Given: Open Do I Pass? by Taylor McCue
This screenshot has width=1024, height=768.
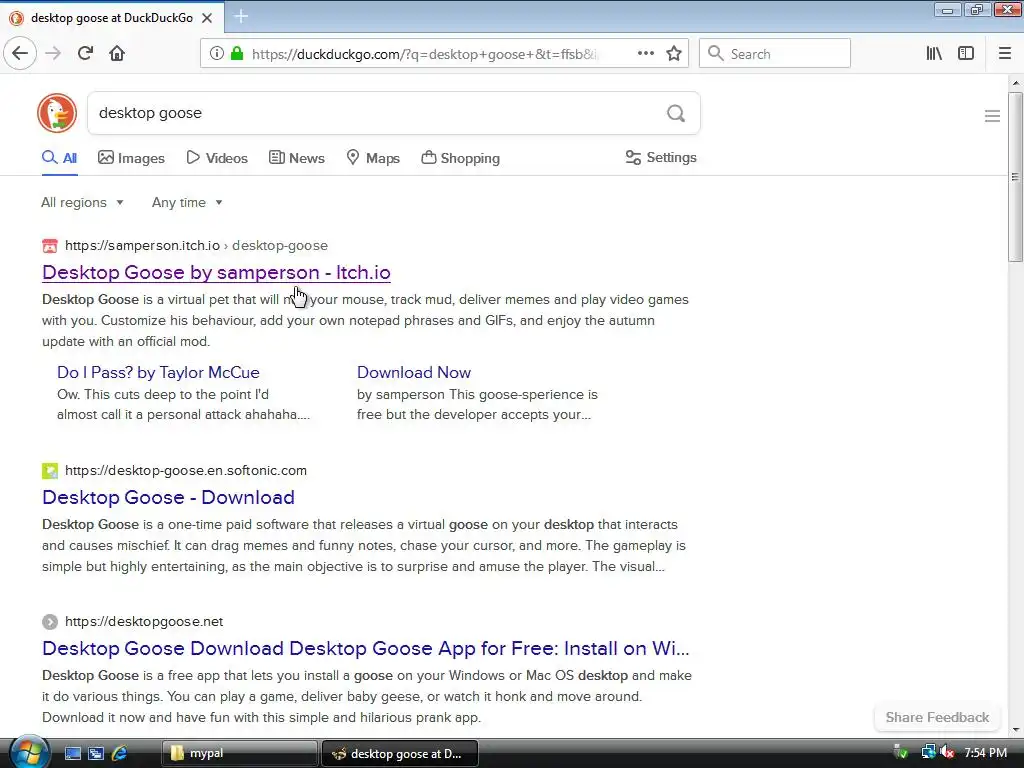Looking at the screenshot, I should pyautogui.click(x=158, y=372).
